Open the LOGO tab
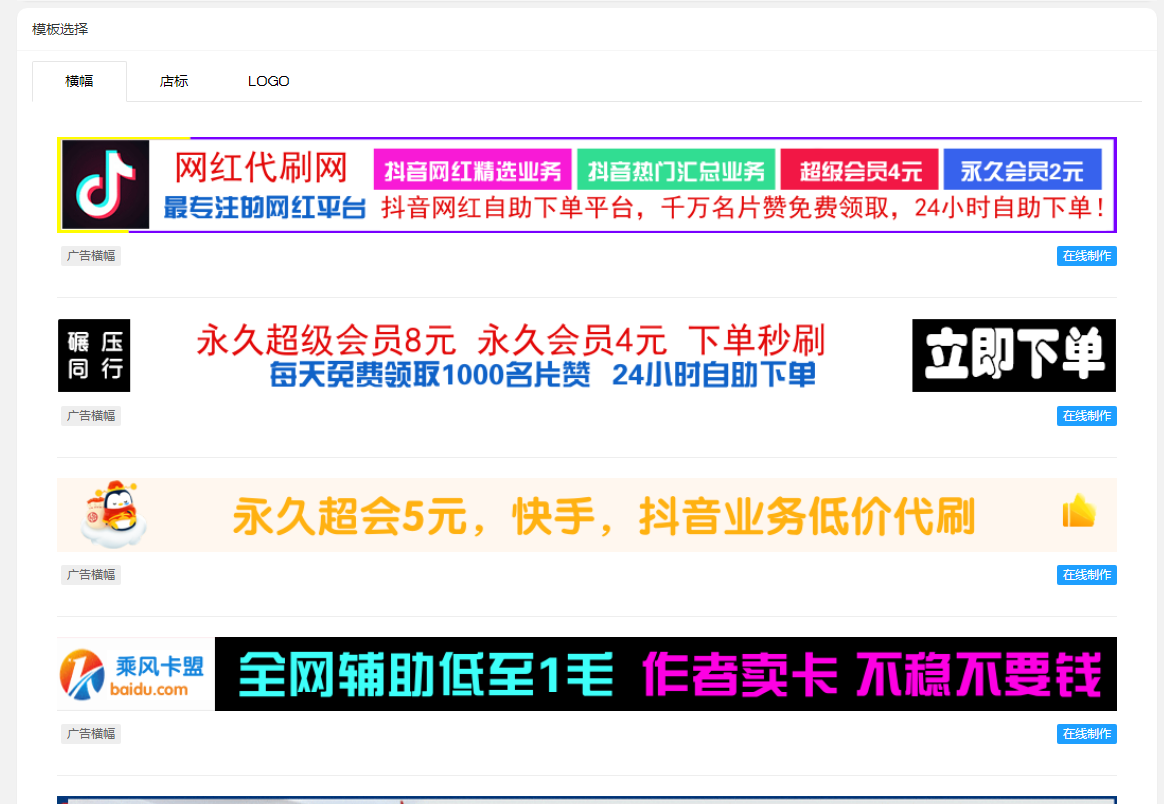The height and width of the screenshot is (804, 1164). [269, 81]
